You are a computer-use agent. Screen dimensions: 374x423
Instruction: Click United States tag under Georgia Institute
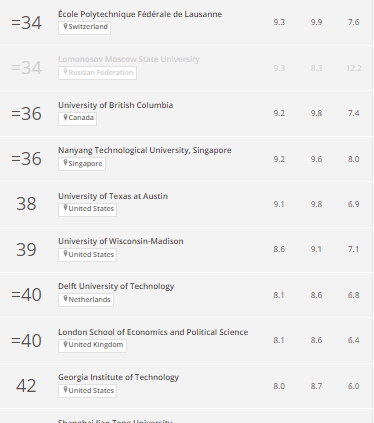(87, 391)
